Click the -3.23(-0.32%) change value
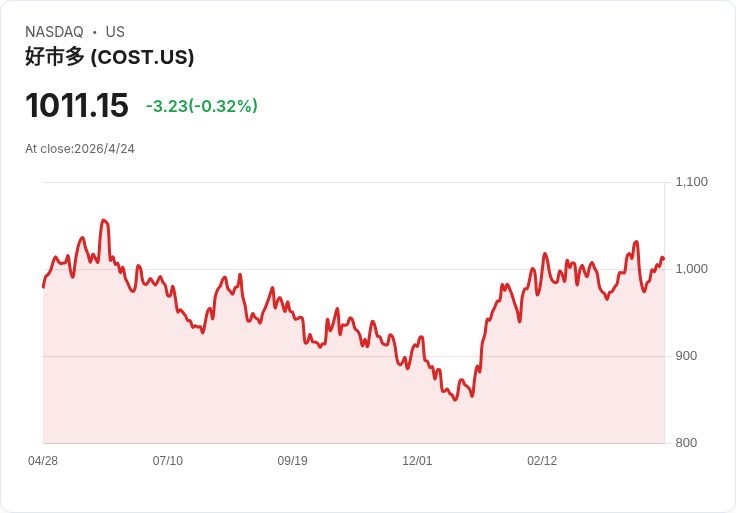Image resolution: width=736 pixels, height=513 pixels. pyautogui.click(x=202, y=106)
